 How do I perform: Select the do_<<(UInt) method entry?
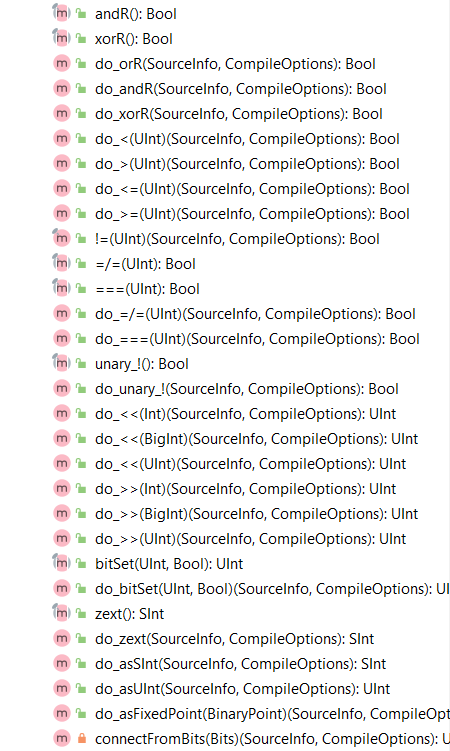(250, 464)
